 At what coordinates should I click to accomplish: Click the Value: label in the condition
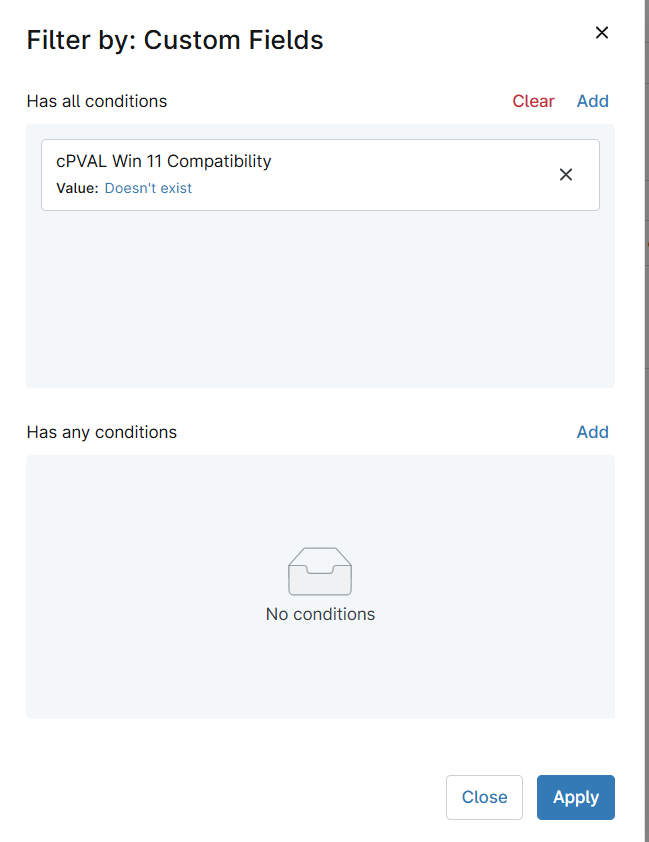(77, 188)
